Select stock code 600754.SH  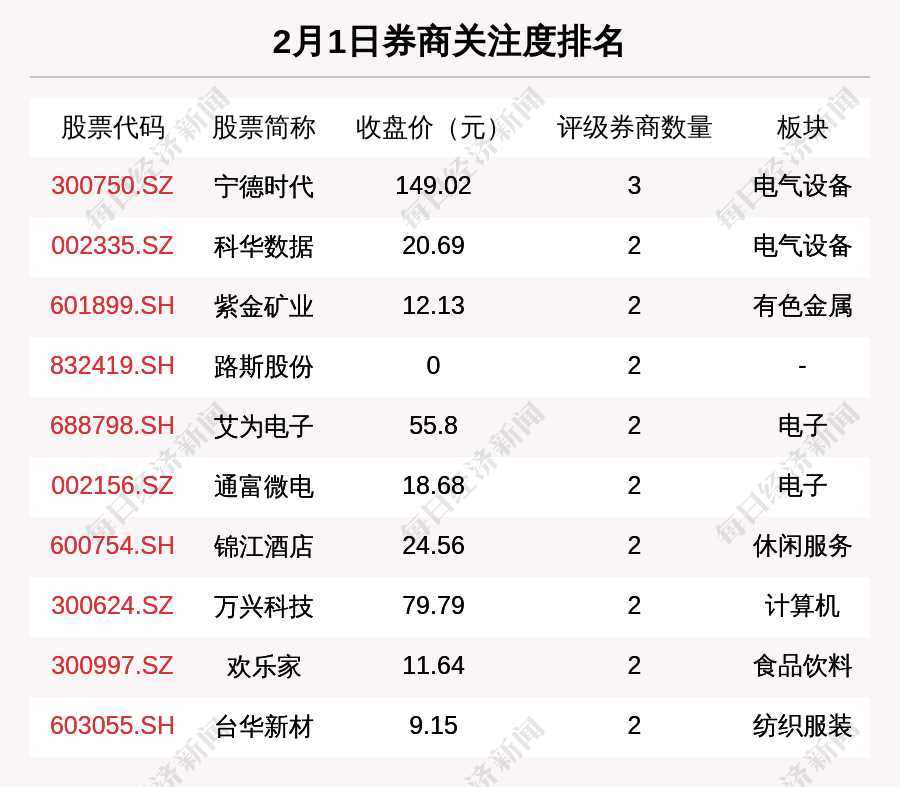(x=112, y=546)
